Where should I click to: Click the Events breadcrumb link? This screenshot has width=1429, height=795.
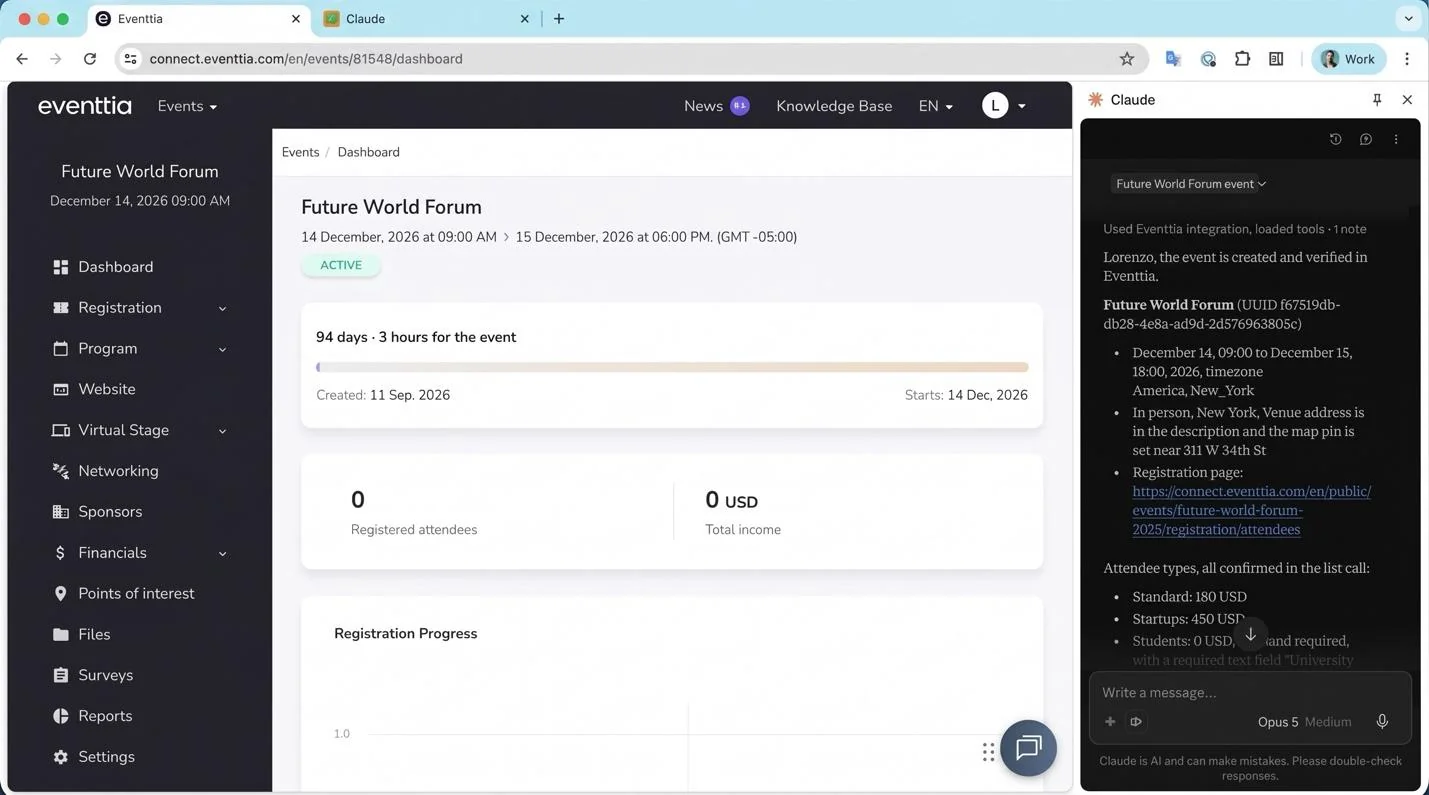(x=300, y=152)
